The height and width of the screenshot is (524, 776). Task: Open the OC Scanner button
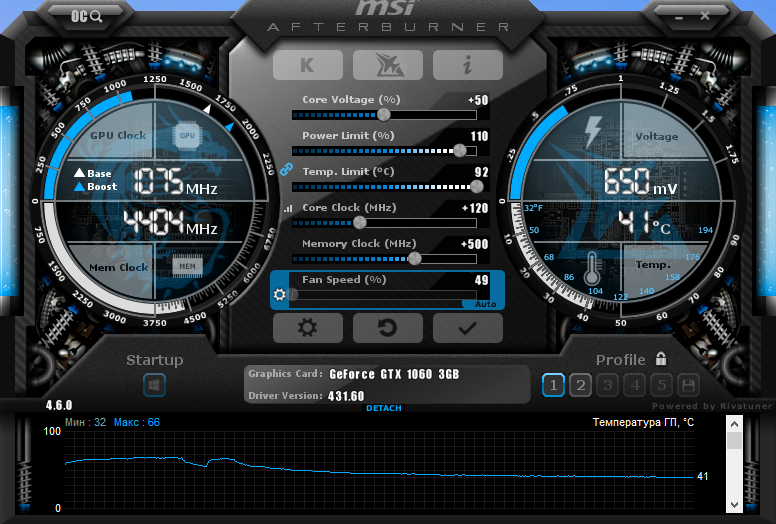tap(86, 16)
